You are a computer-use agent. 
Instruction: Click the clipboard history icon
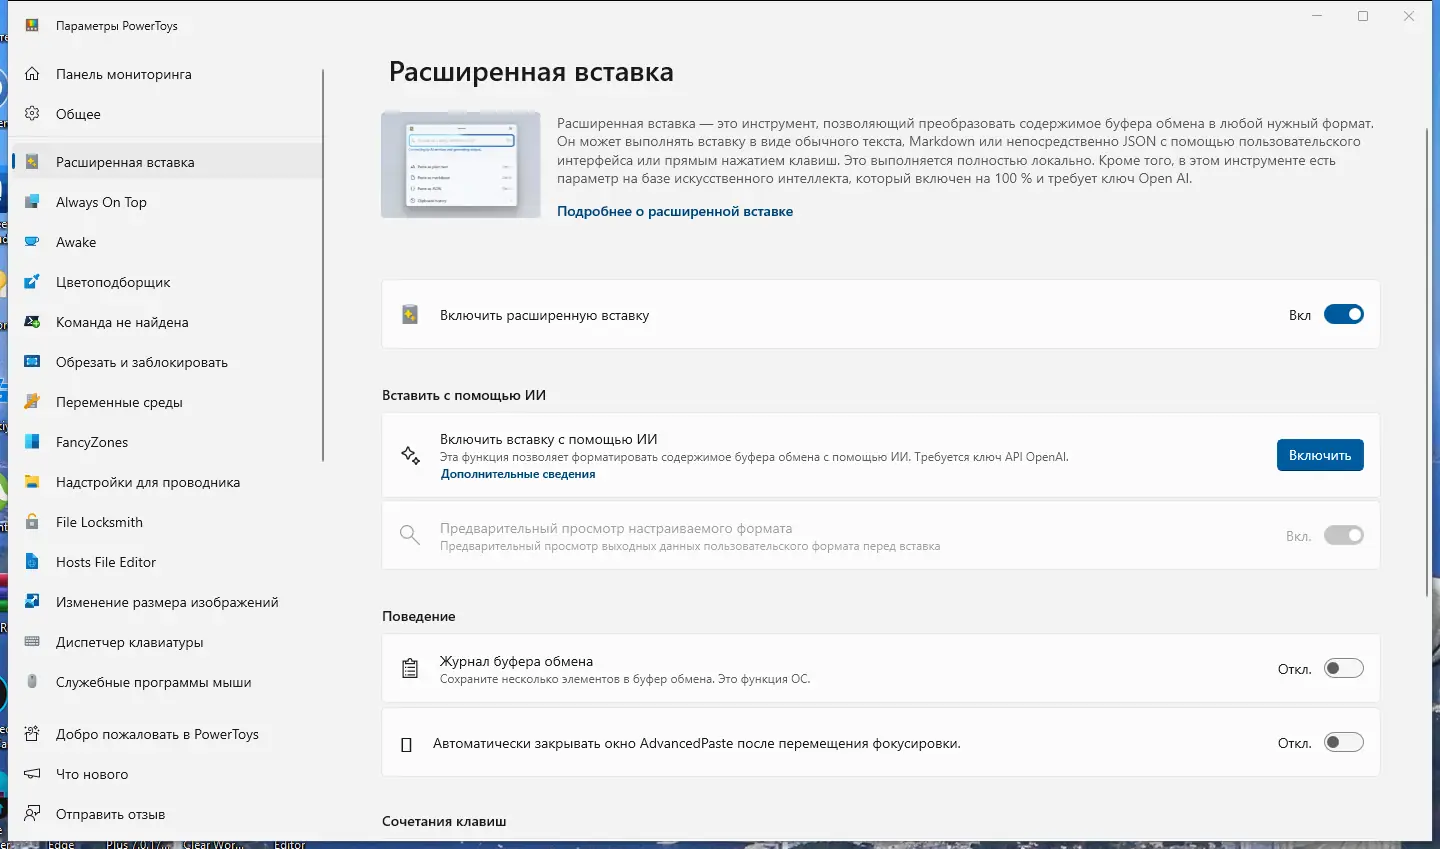pos(410,669)
